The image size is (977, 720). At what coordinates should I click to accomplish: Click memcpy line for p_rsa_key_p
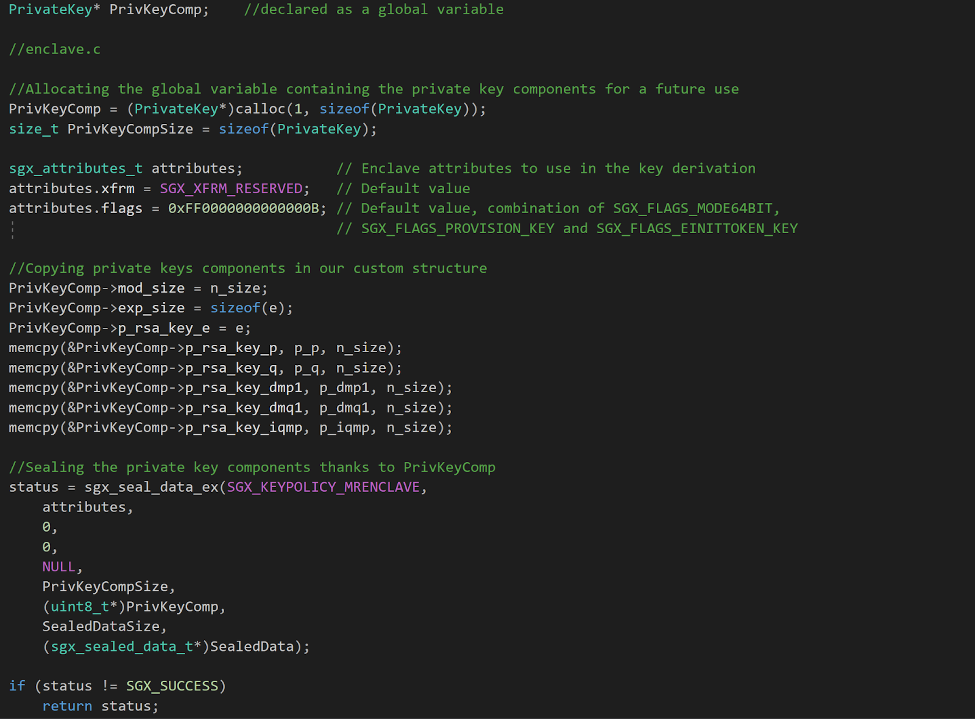(x=206, y=348)
